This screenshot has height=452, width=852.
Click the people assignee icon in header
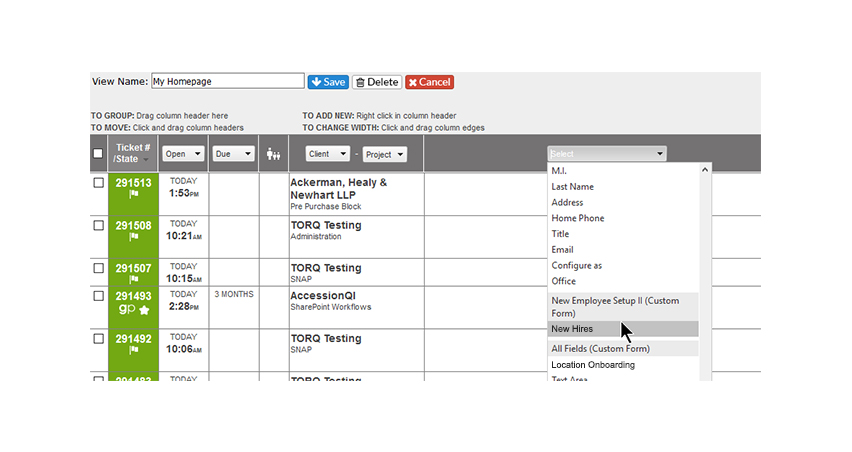(x=273, y=154)
